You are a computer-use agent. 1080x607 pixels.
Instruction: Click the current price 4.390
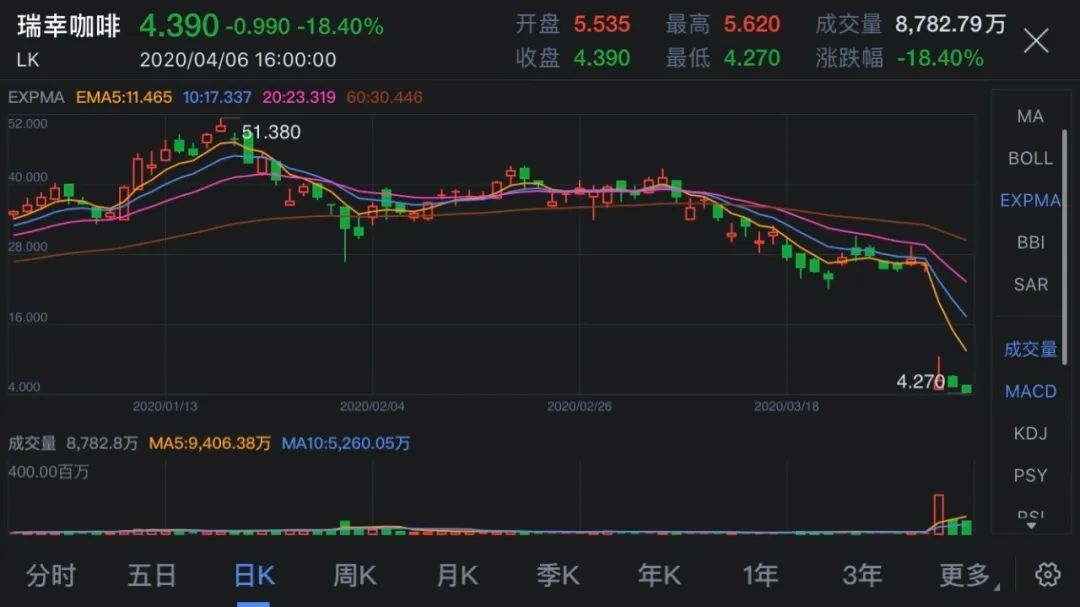tap(179, 26)
